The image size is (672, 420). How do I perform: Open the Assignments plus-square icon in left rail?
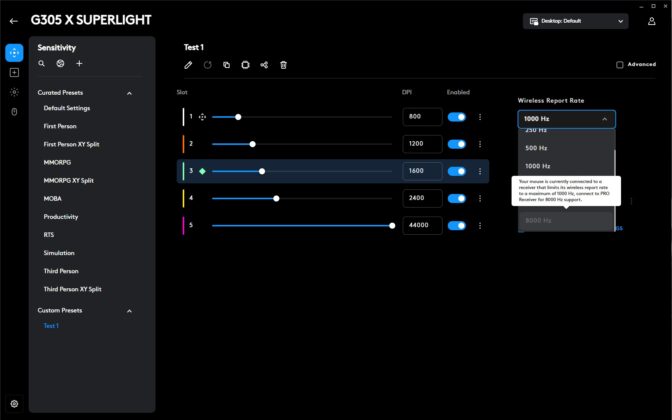(x=14, y=72)
